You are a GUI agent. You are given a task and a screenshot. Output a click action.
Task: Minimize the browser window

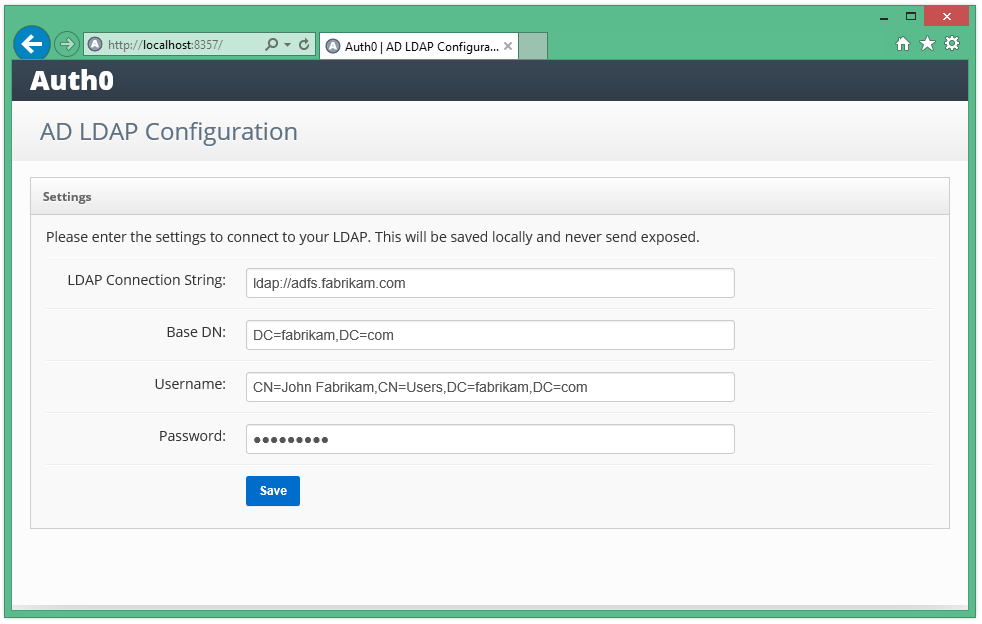pyautogui.click(x=884, y=17)
